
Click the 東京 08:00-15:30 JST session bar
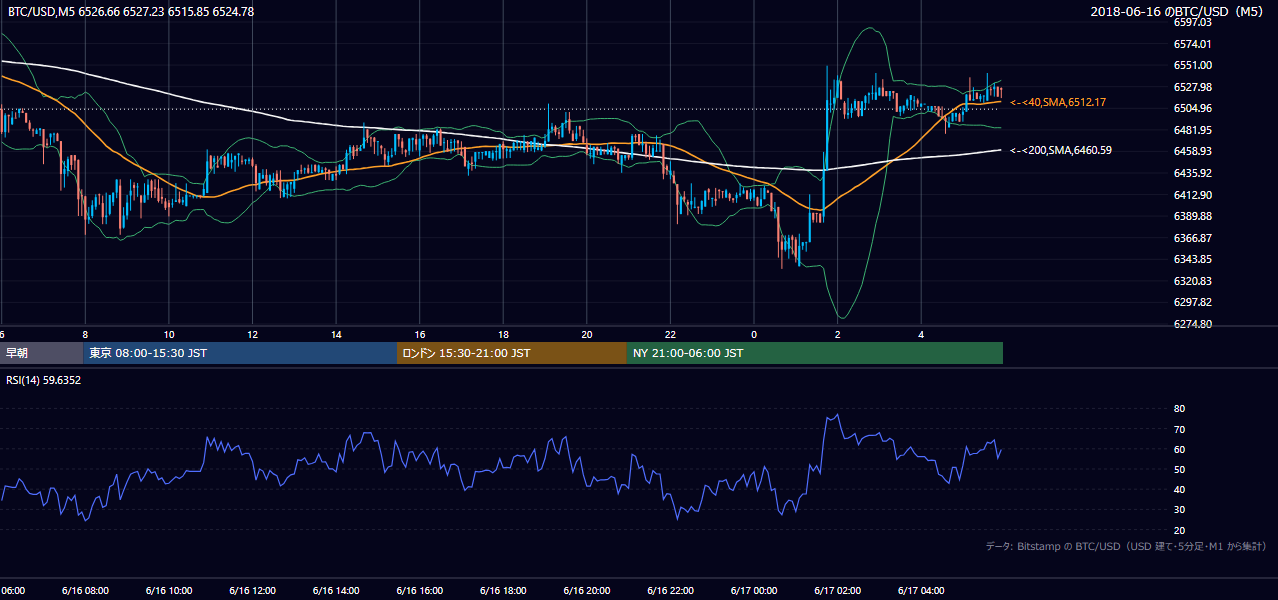coord(240,353)
